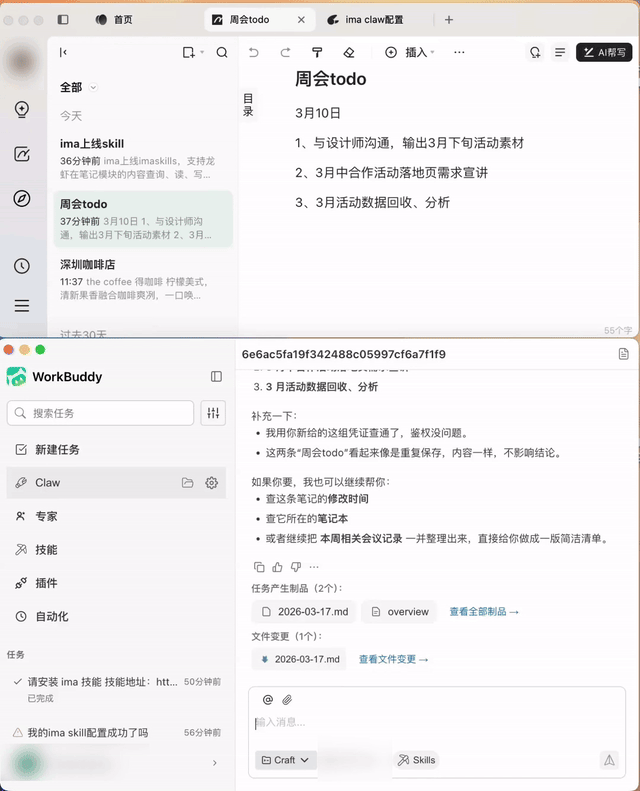Switch to the ima claw配置 tab
This screenshot has width=640, height=791.
365,20
